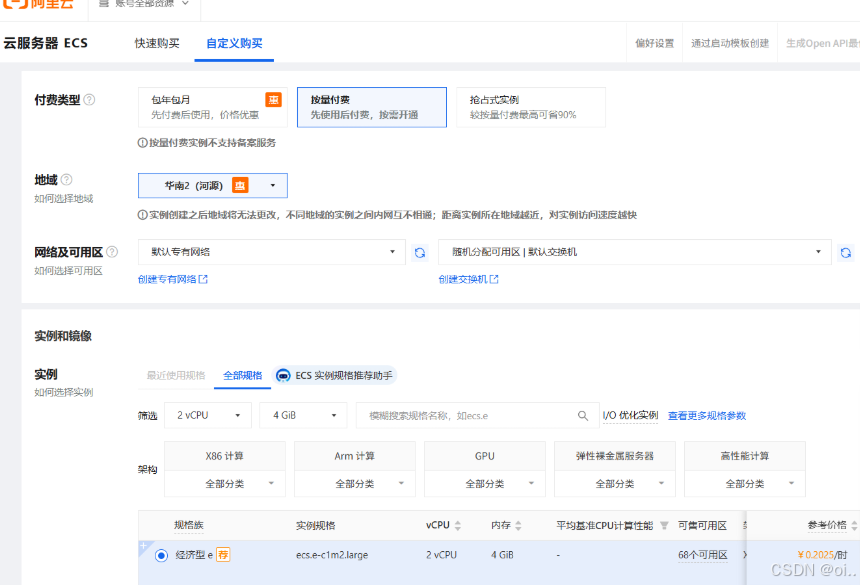Viewport: 860px width, 585px height.
Task: Select Arm 计算 architecture
Action: point(355,456)
